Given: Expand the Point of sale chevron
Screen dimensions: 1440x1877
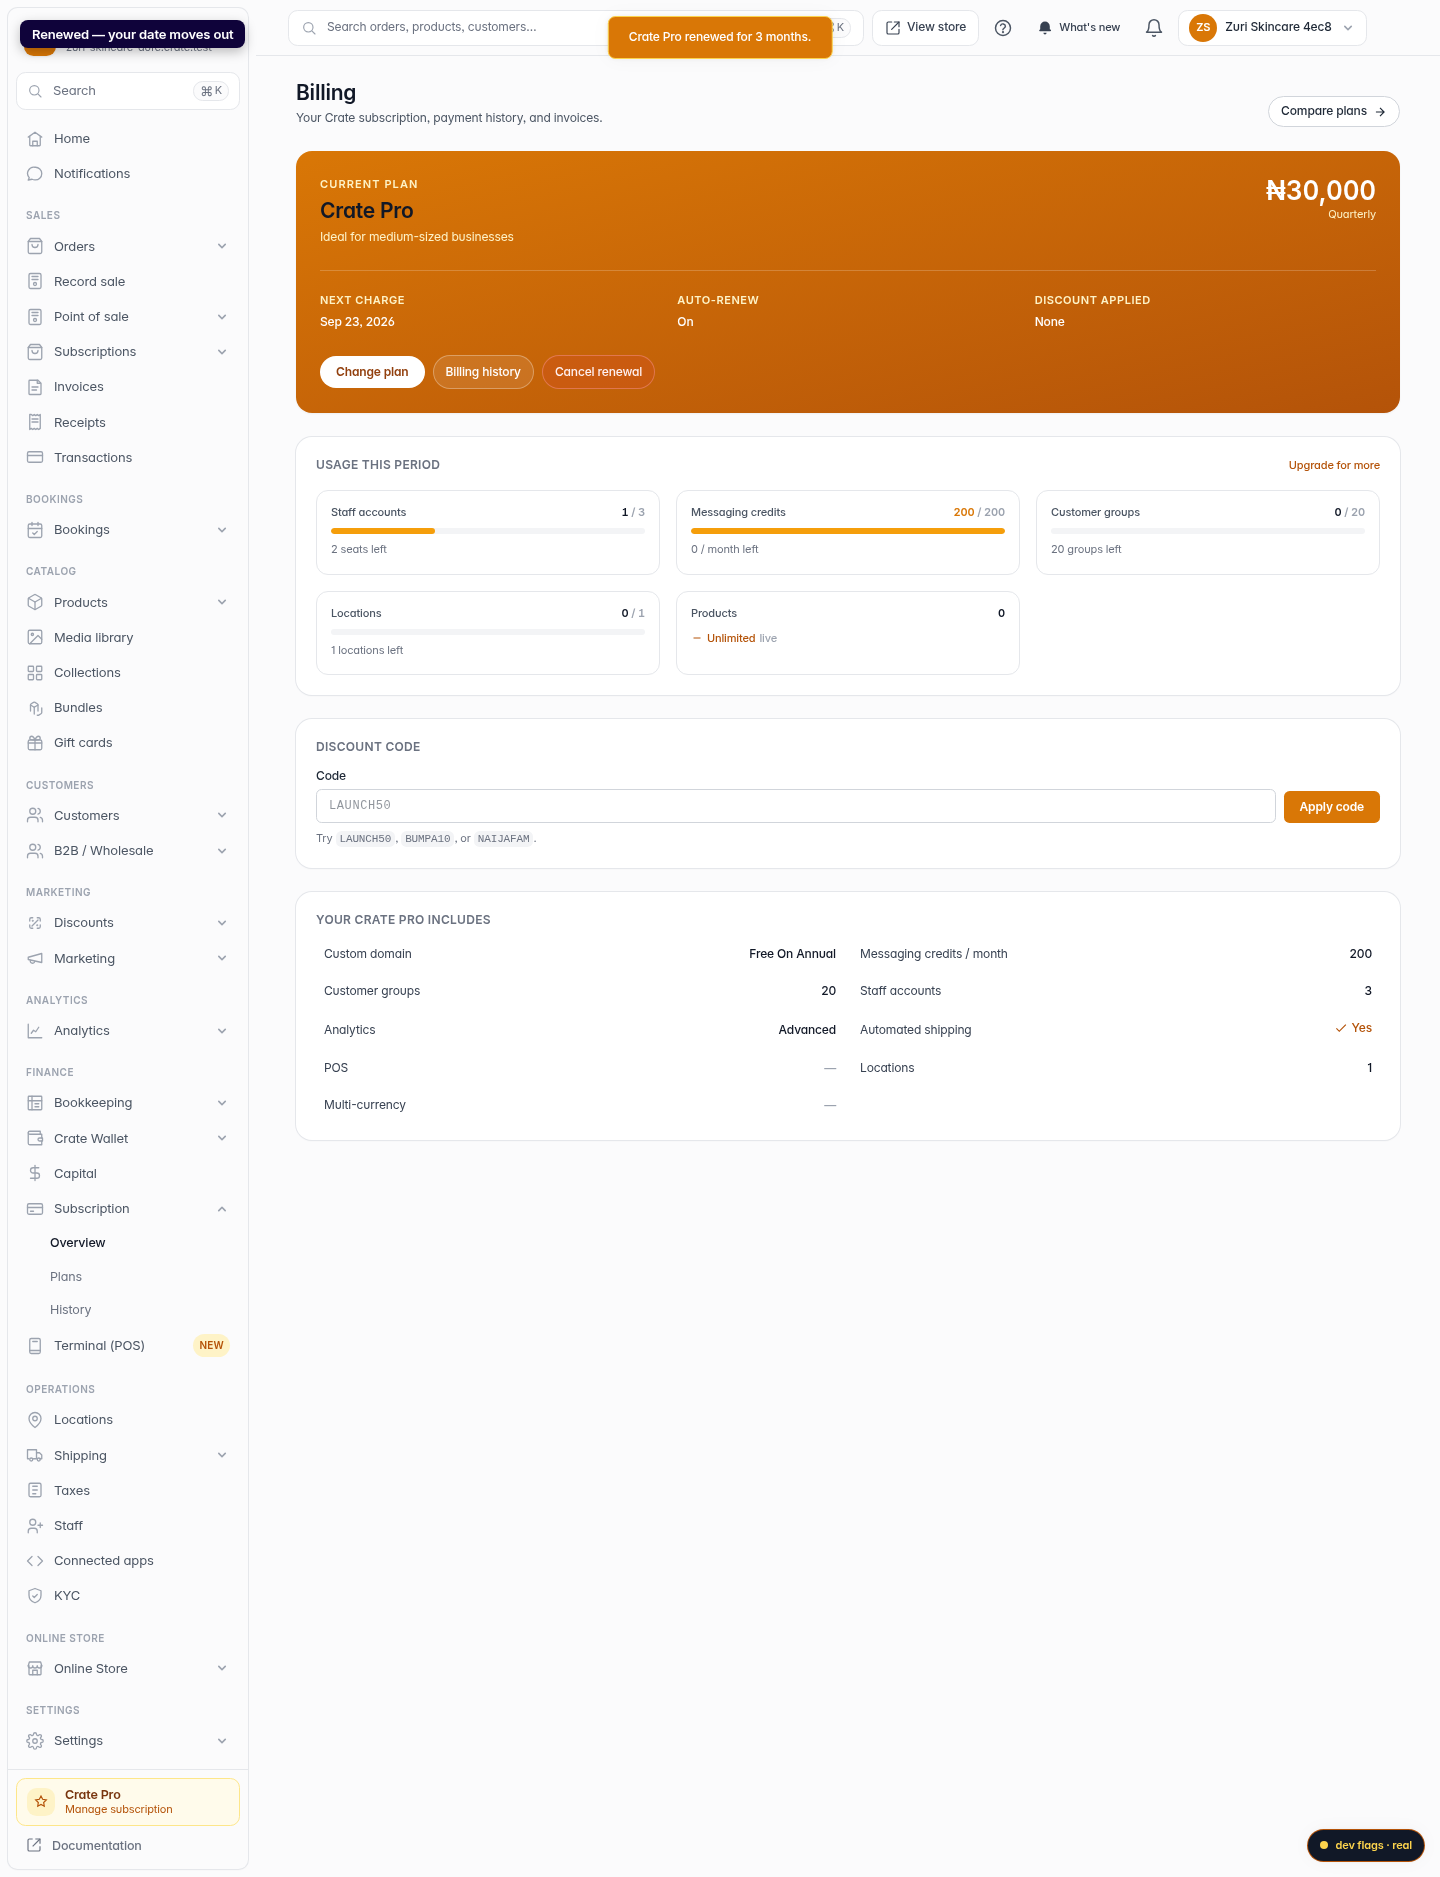Looking at the screenshot, I should (x=222, y=317).
